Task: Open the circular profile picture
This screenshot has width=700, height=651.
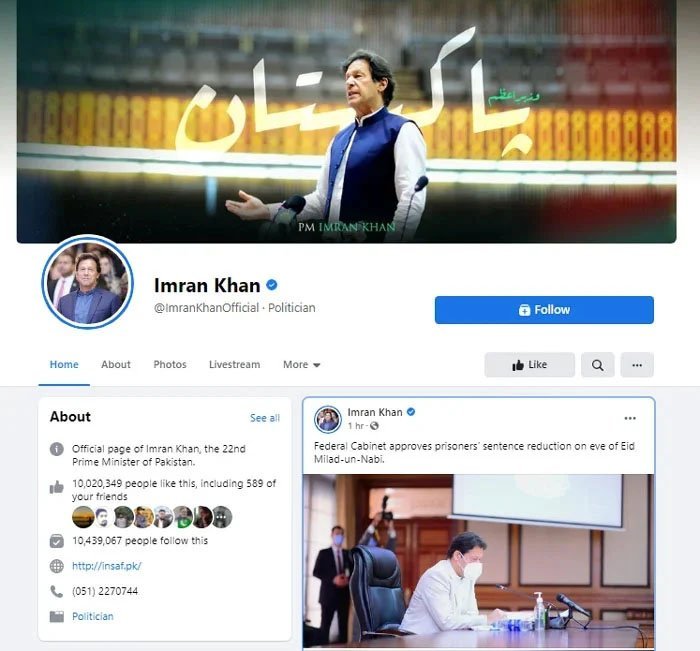Action: pos(88,282)
